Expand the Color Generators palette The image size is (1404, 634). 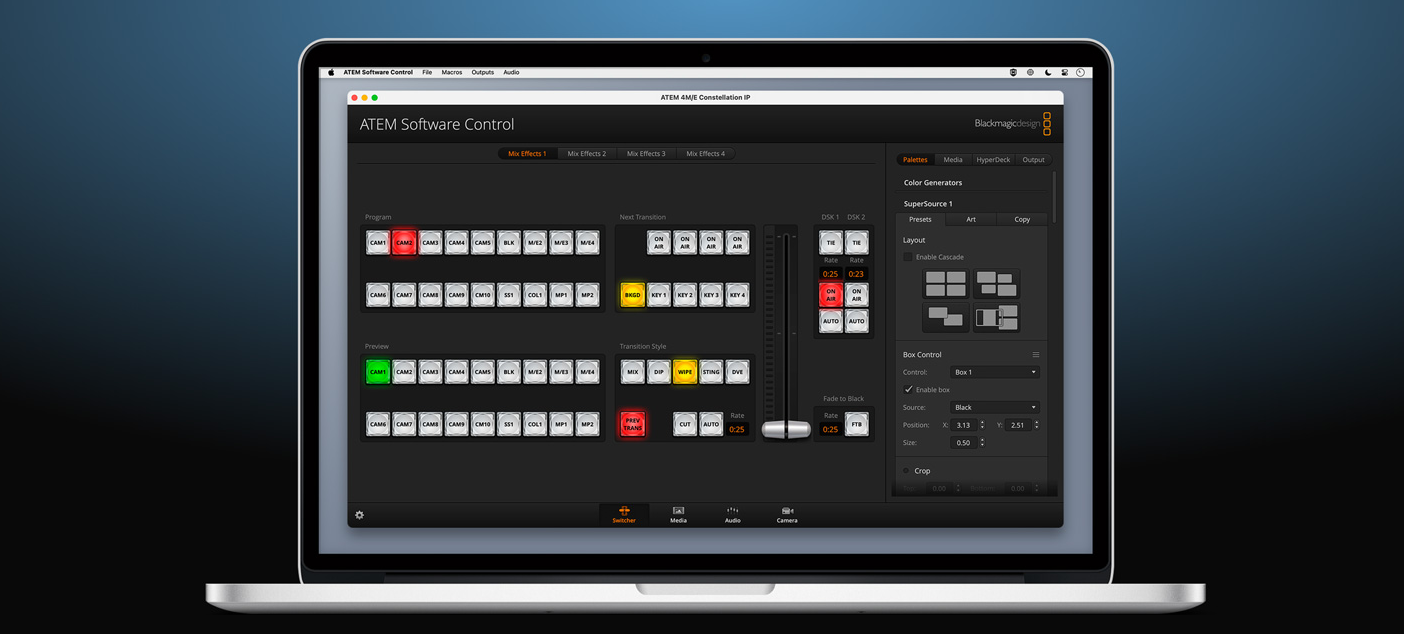[x=933, y=183]
